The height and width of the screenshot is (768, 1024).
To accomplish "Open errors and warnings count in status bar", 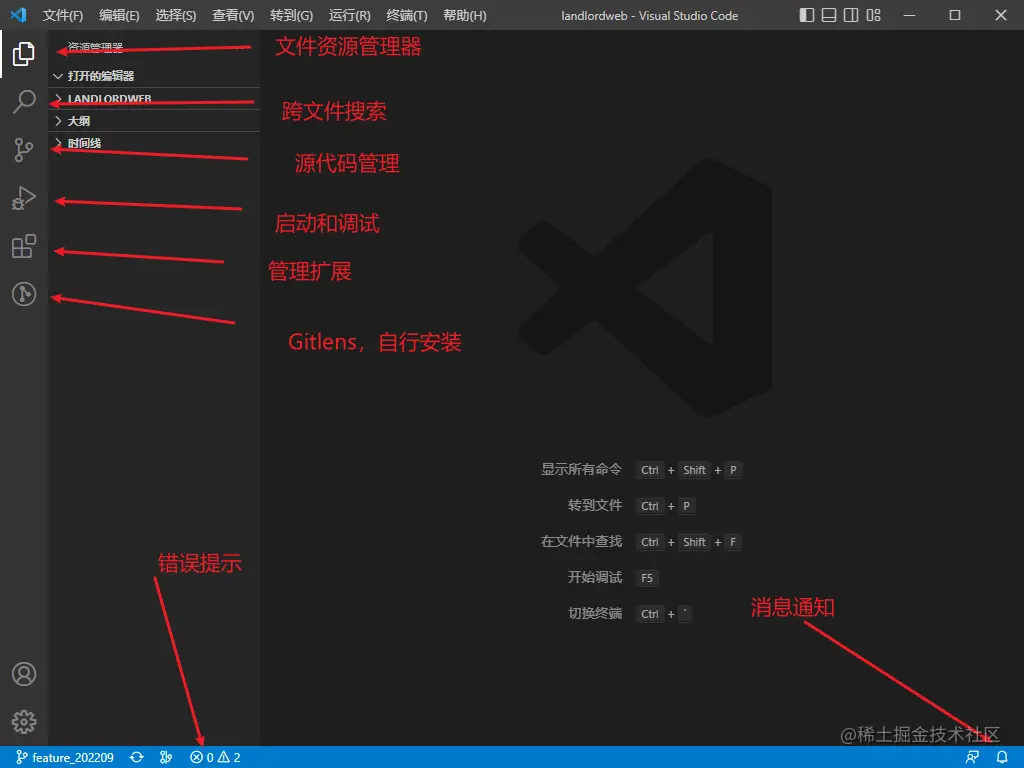I will [x=216, y=758].
